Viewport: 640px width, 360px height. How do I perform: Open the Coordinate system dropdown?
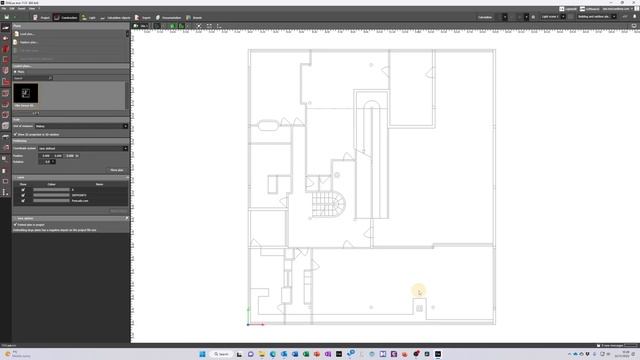pos(83,148)
